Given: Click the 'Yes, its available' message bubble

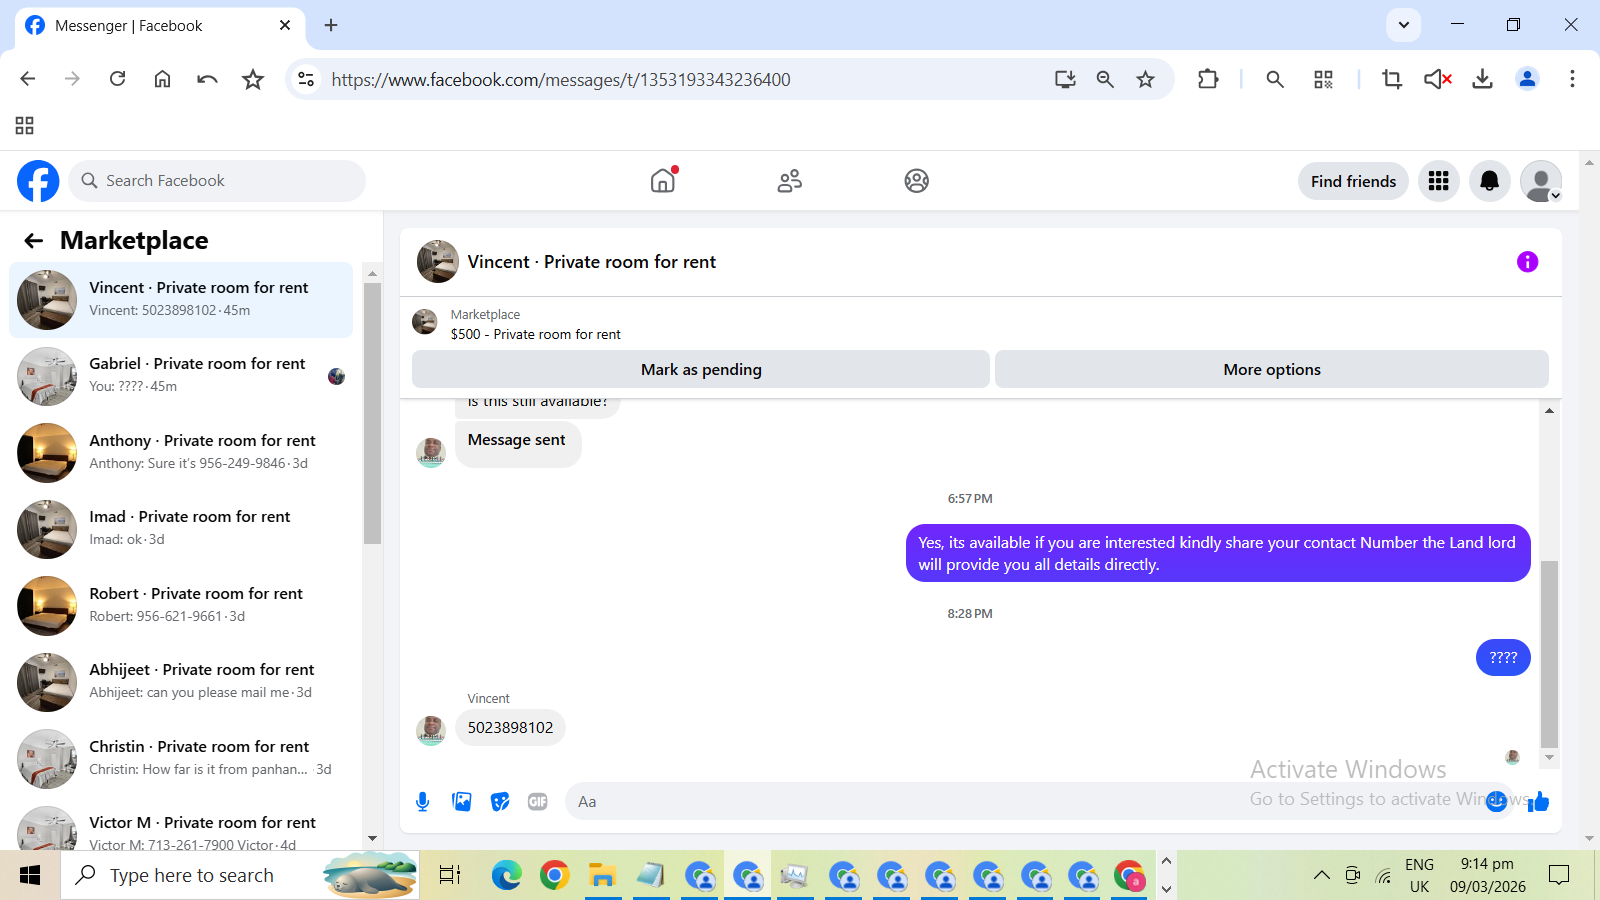Looking at the screenshot, I should [1218, 553].
